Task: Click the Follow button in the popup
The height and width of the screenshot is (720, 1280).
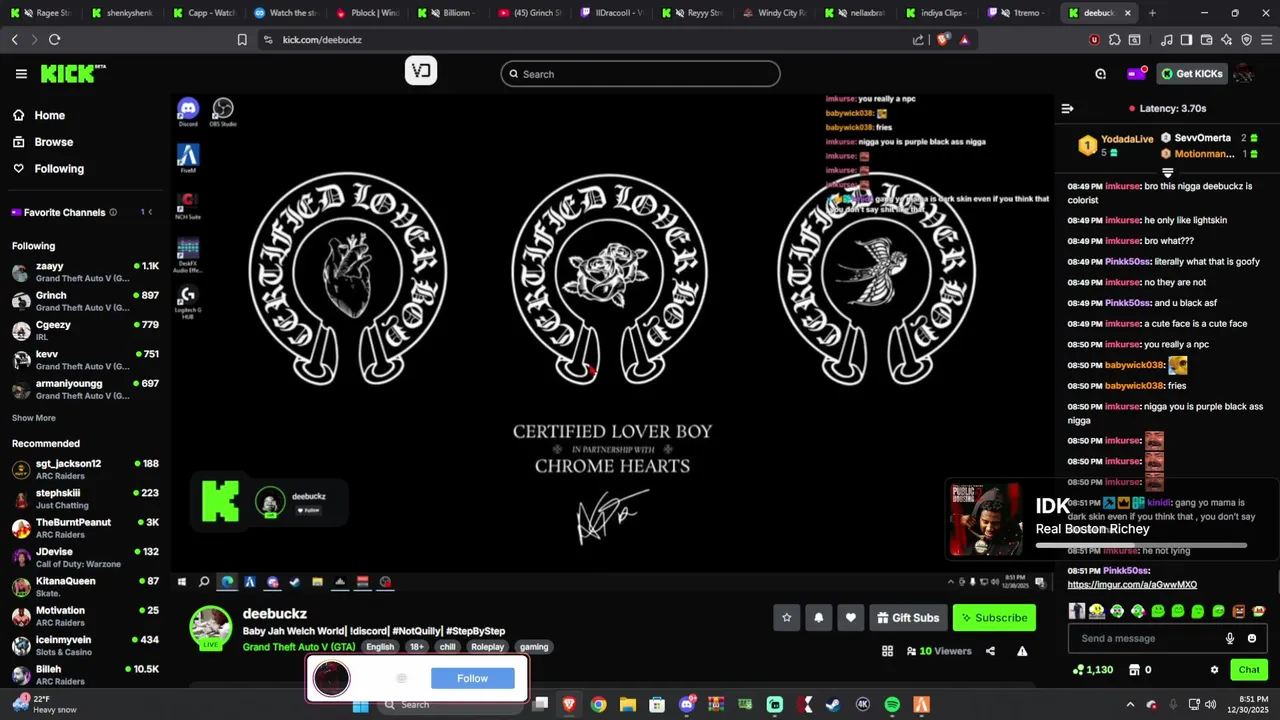Action: 472,678
